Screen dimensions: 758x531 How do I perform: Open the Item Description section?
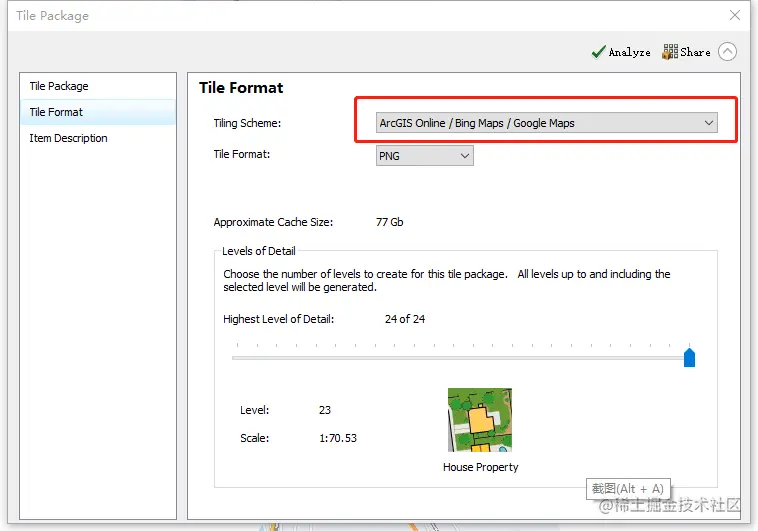[x=98, y=138]
